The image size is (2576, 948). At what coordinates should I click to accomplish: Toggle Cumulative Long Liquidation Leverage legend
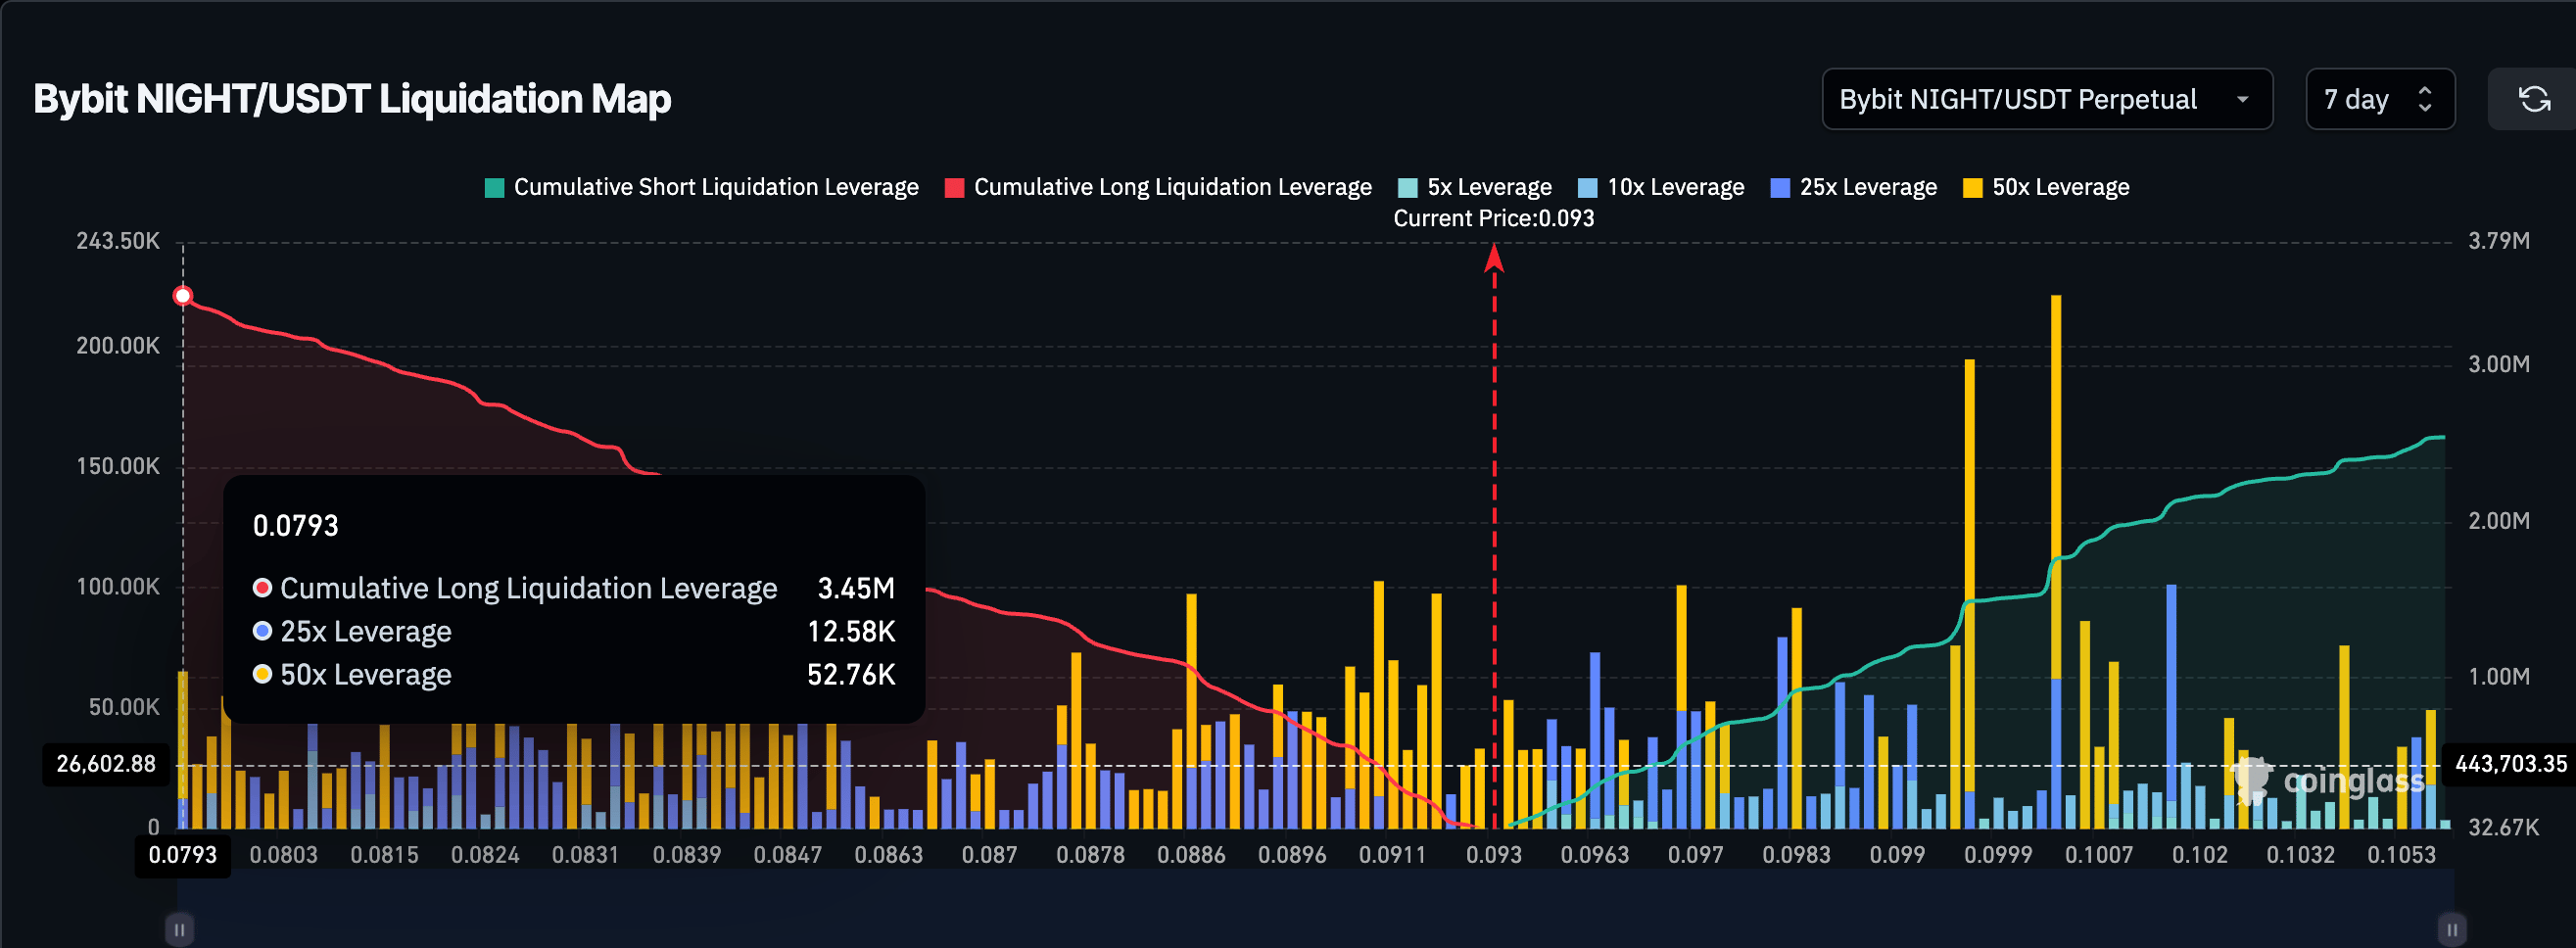tap(1158, 187)
